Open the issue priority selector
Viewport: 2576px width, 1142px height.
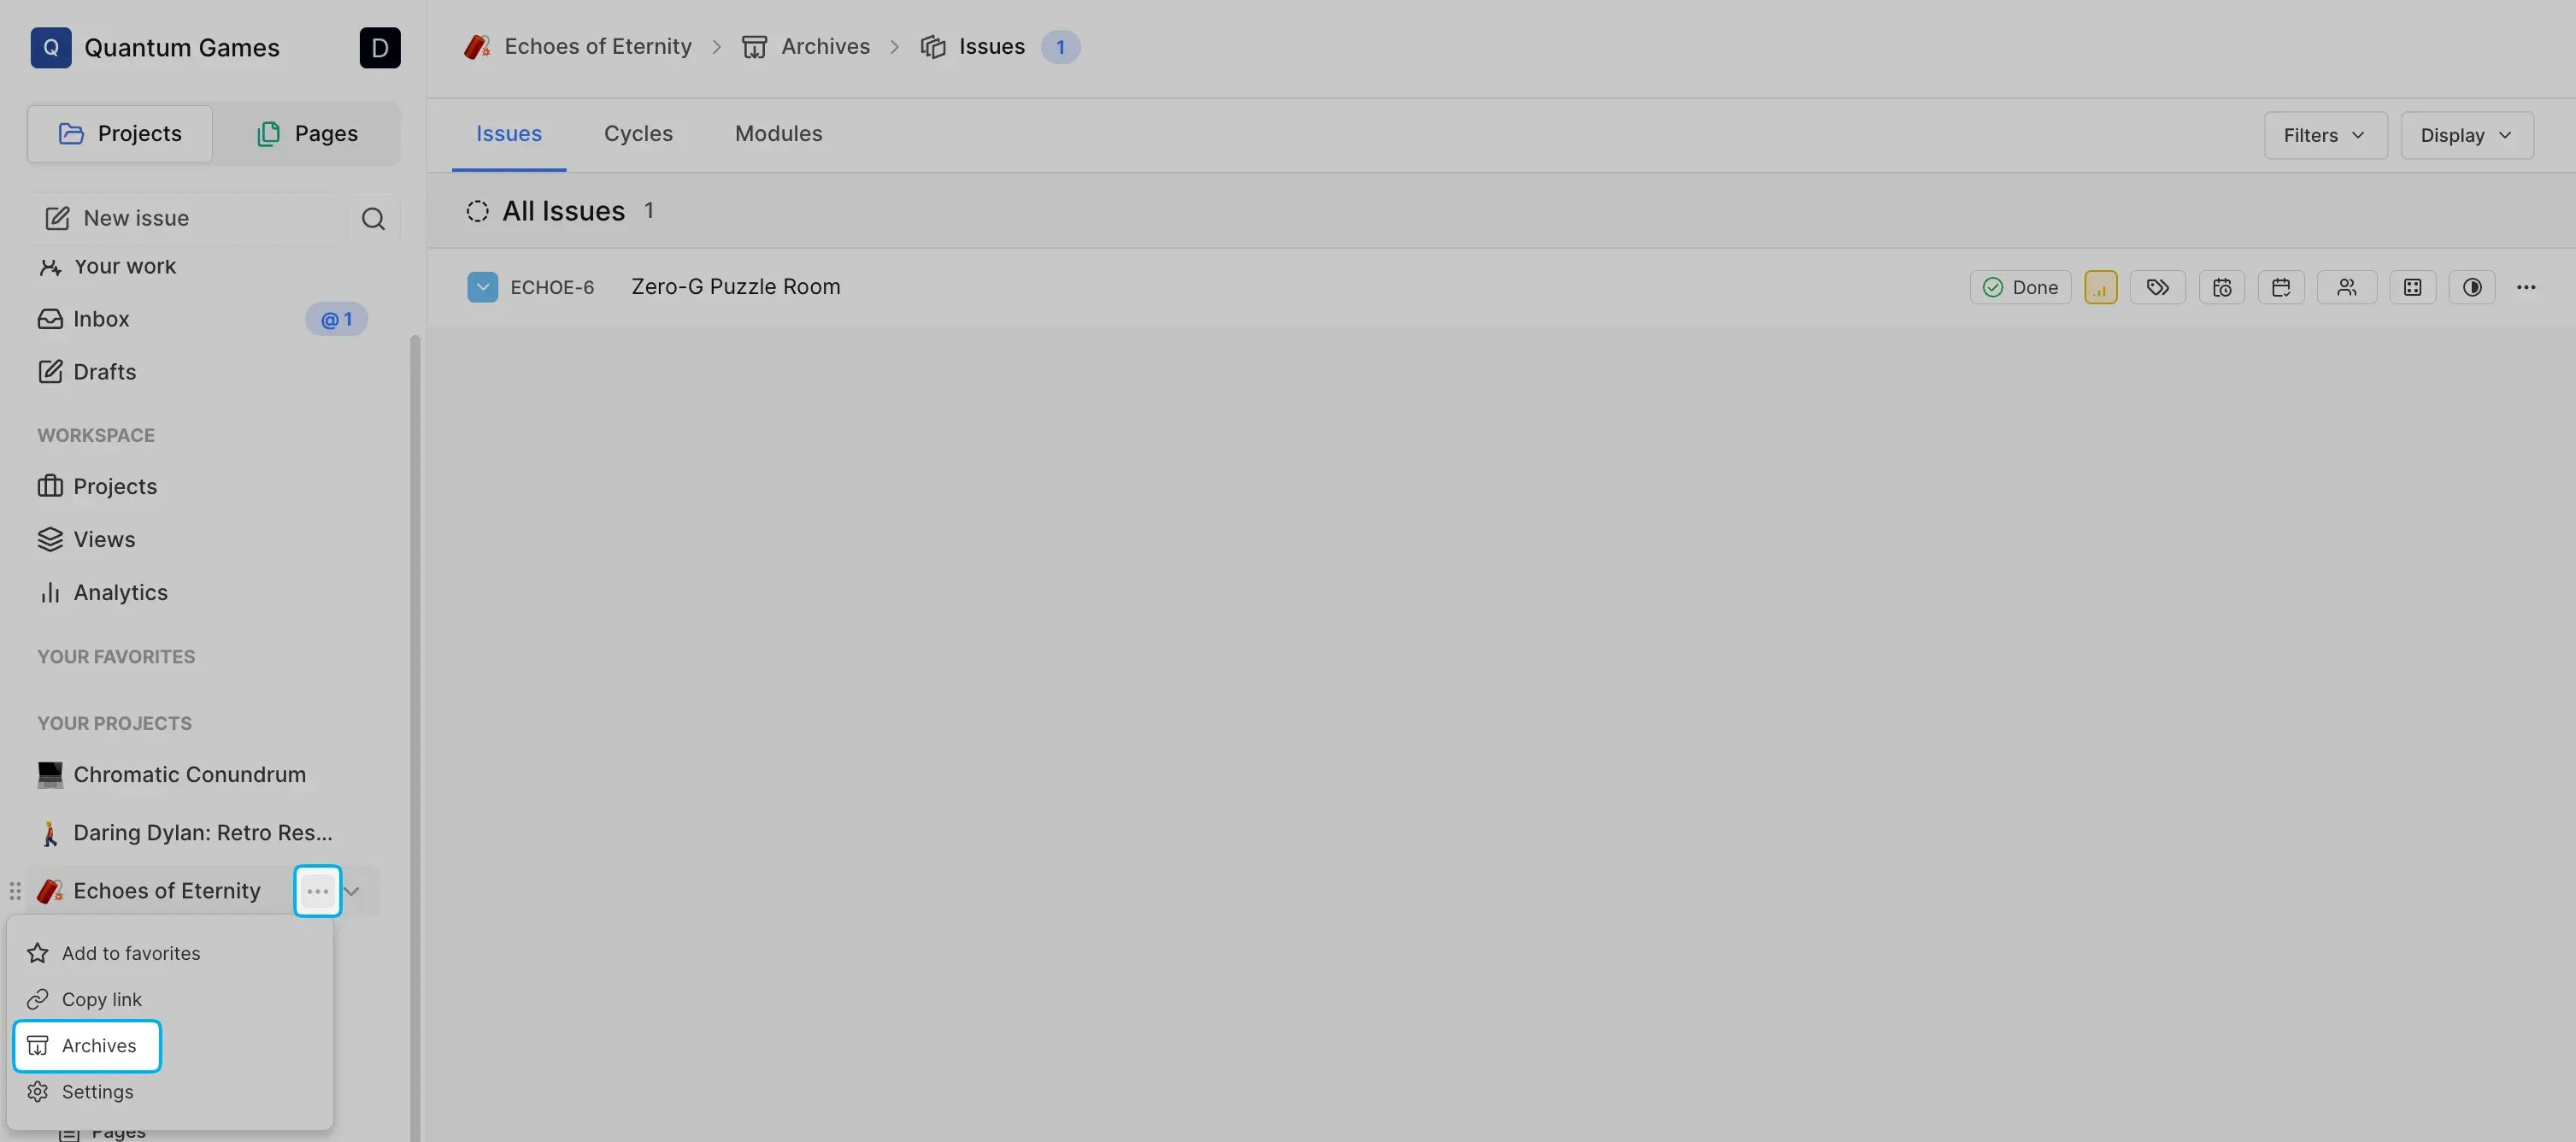(2101, 287)
